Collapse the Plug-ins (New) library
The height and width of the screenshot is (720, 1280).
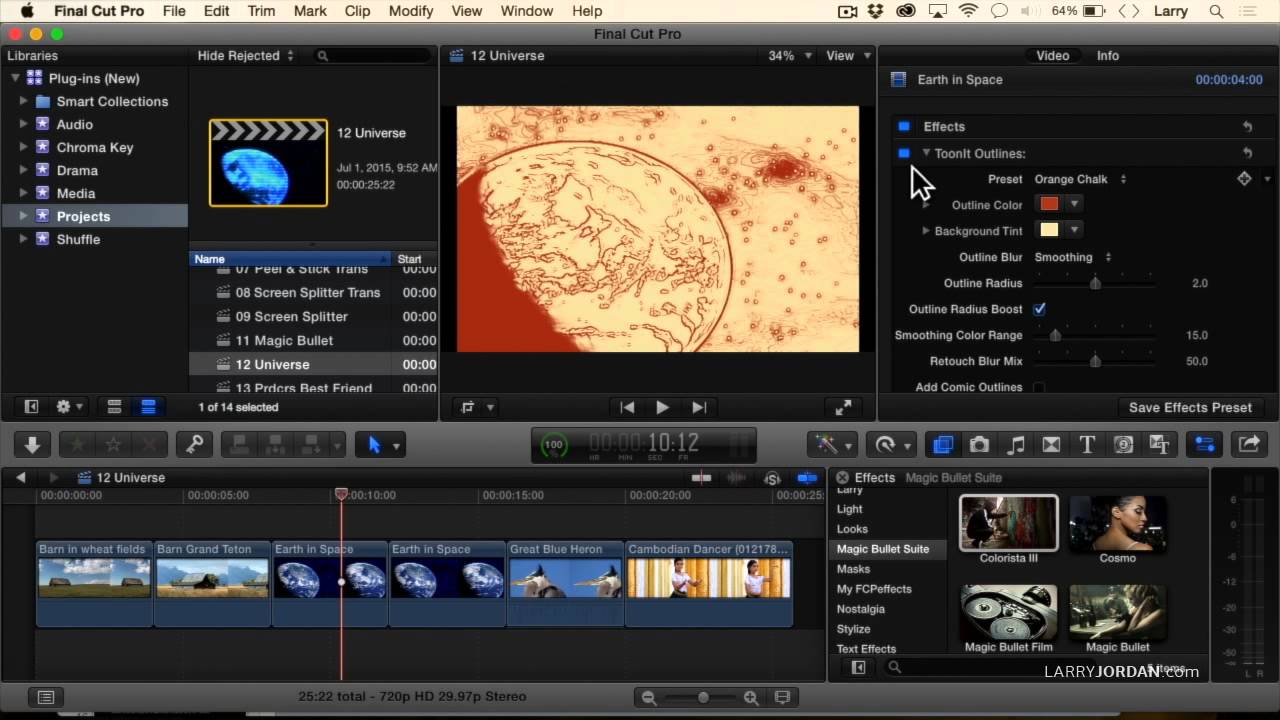pos(15,78)
